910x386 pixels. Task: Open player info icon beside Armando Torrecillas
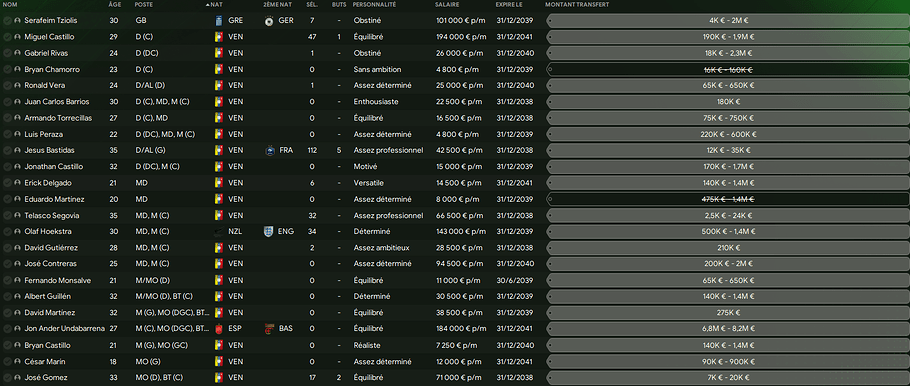click(x=17, y=118)
